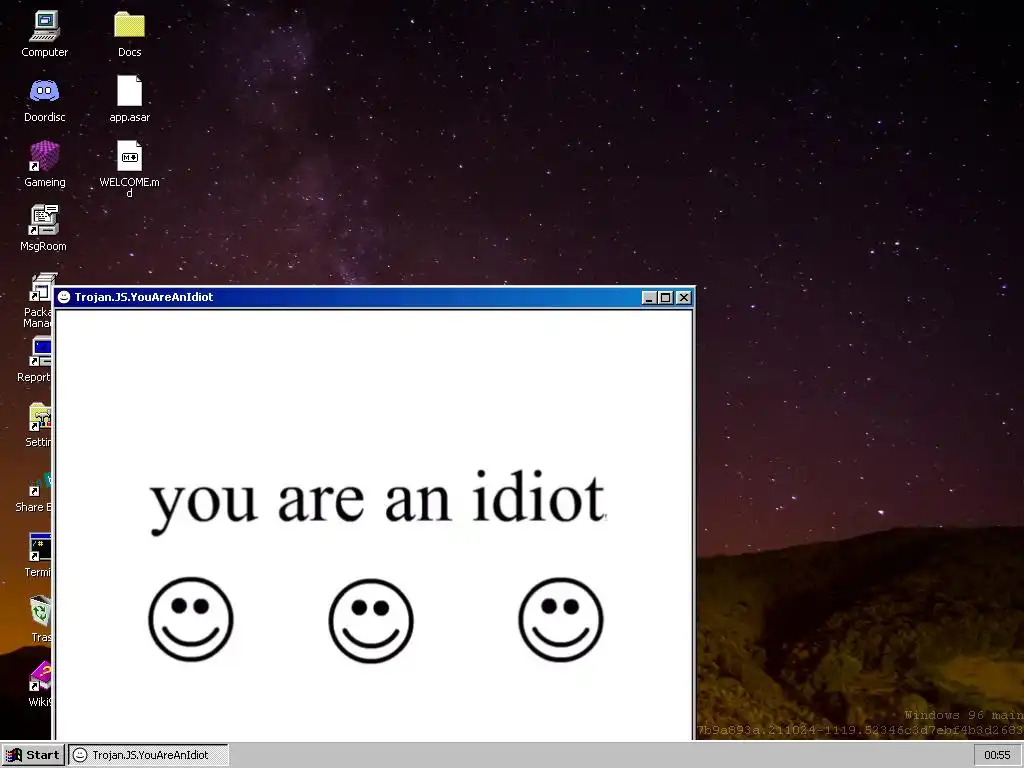Click the Share desktop shortcut icon
1024x768 pixels.
pos(40,483)
